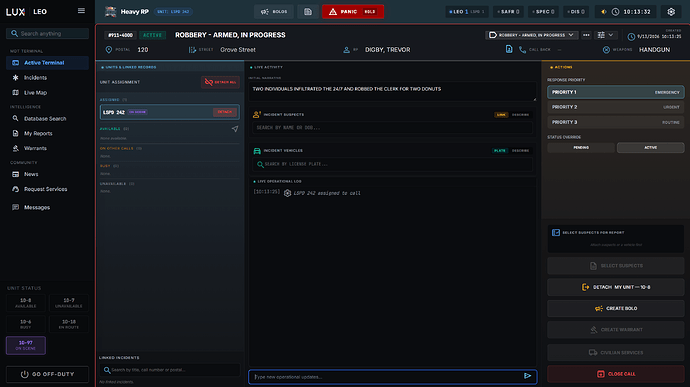Screen dimensions: 690x387
Task: Click the reporting party person icon
Action: click(346, 50)
